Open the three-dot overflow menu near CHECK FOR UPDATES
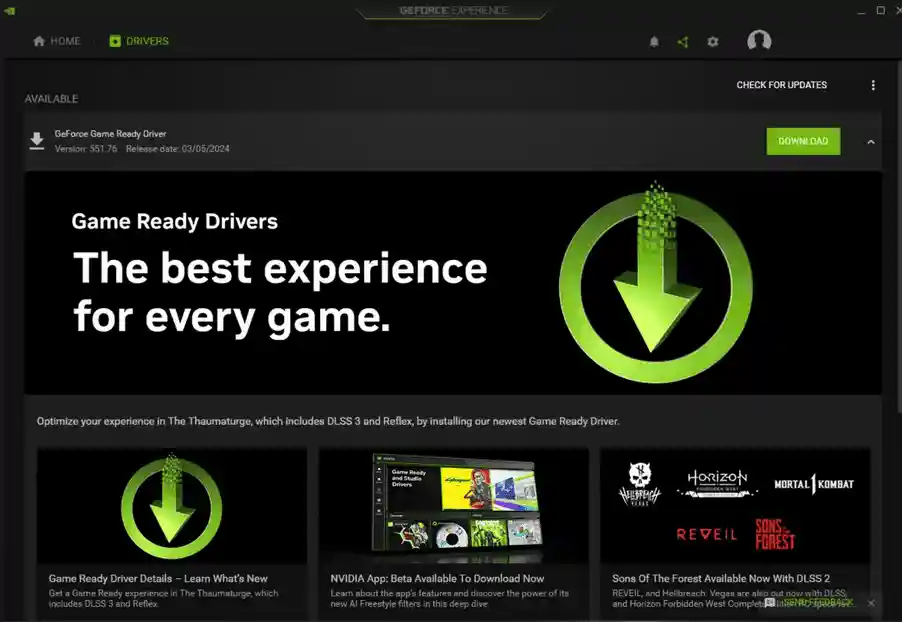This screenshot has height=622, width=902. click(x=872, y=85)
